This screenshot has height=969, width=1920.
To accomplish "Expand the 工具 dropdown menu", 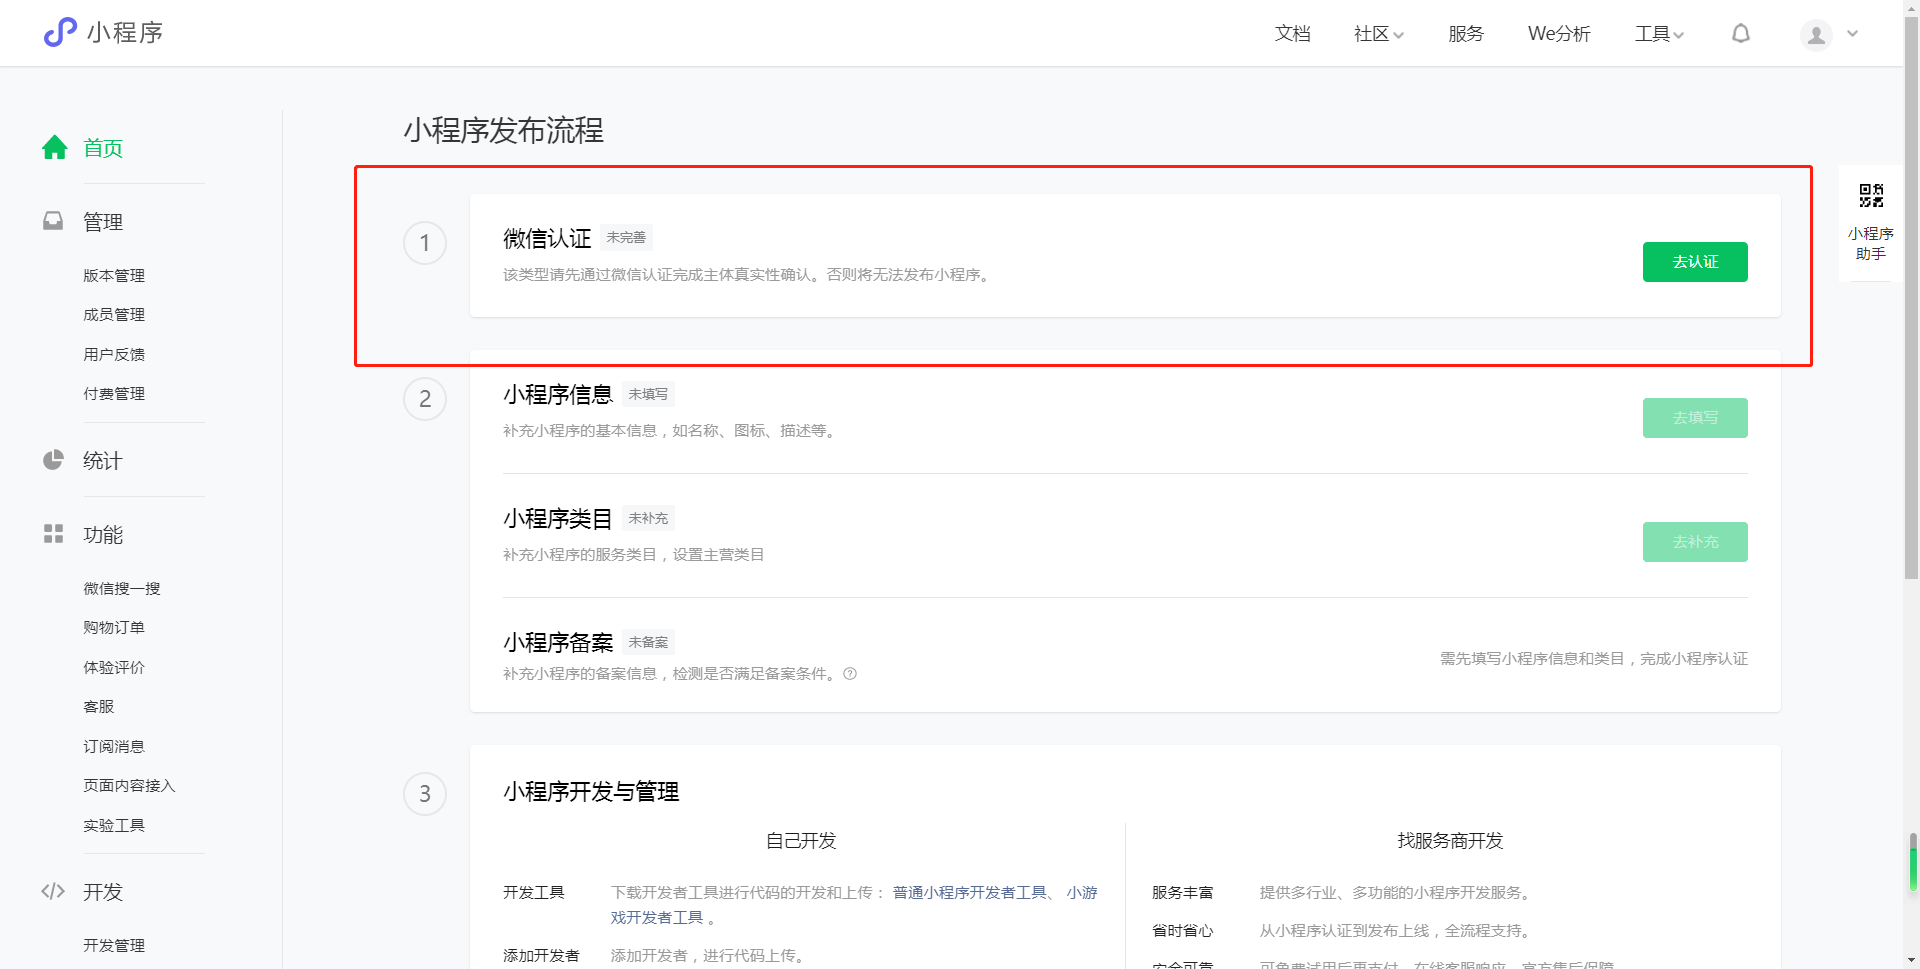I will 1659,34.
